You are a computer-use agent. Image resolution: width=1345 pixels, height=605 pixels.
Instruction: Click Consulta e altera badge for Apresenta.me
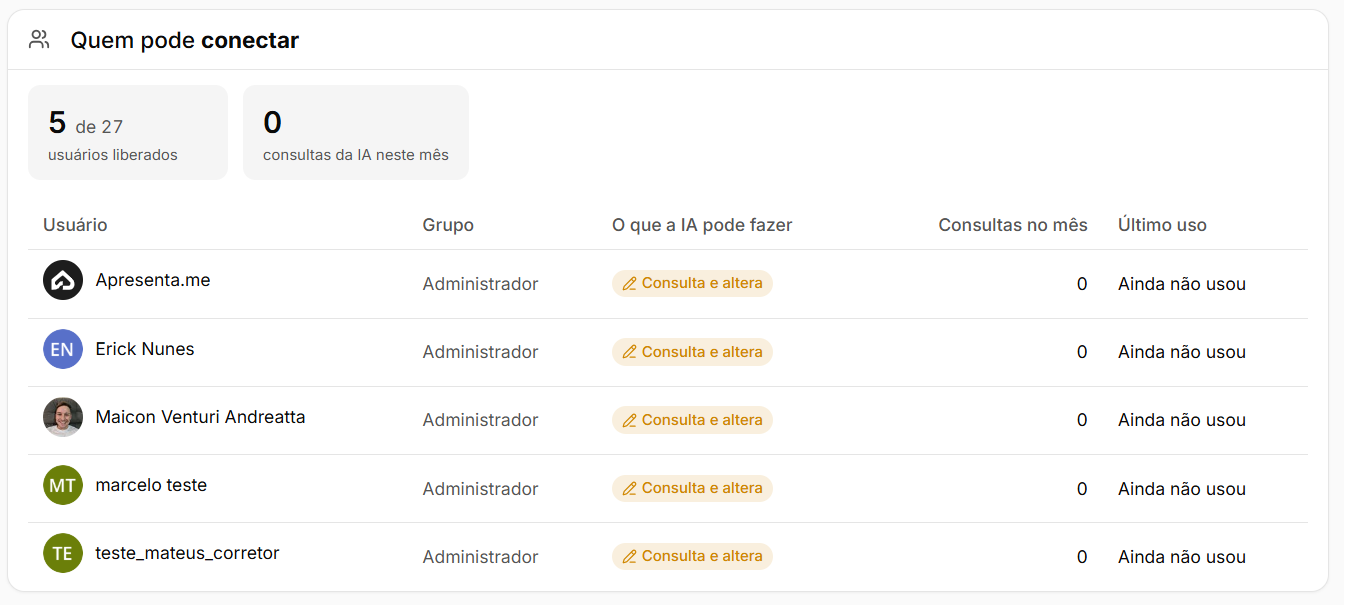692,283
